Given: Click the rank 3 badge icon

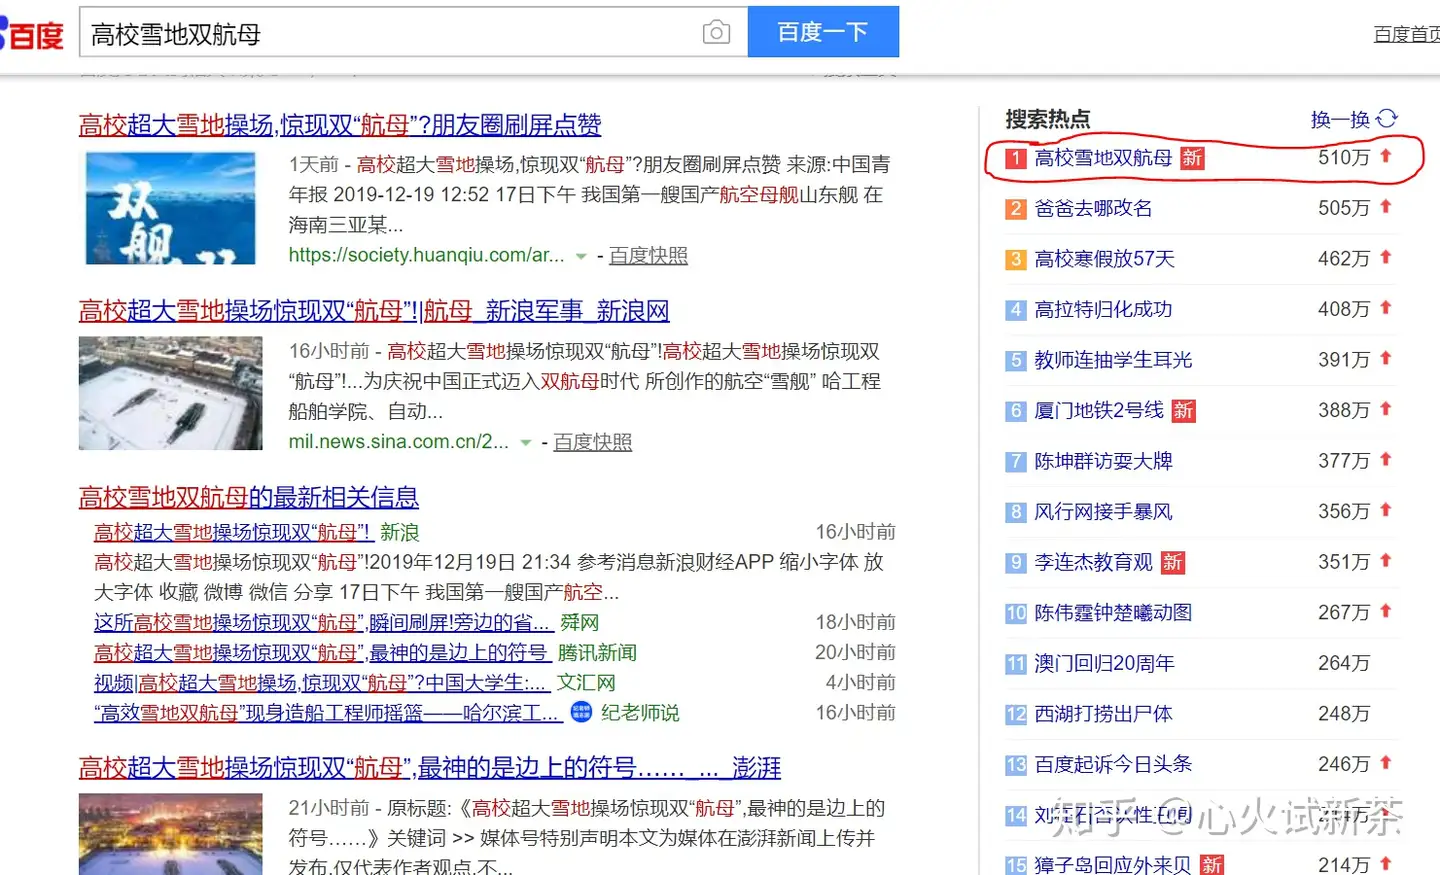Looking at the screenshot, I should coord(1016,260).
